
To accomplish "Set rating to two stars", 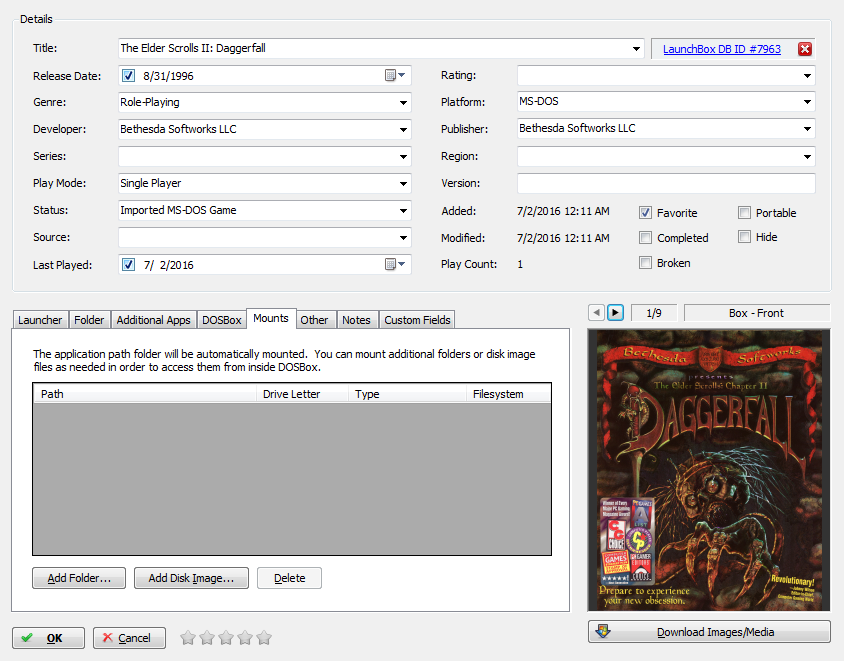I will pos(207,638).
